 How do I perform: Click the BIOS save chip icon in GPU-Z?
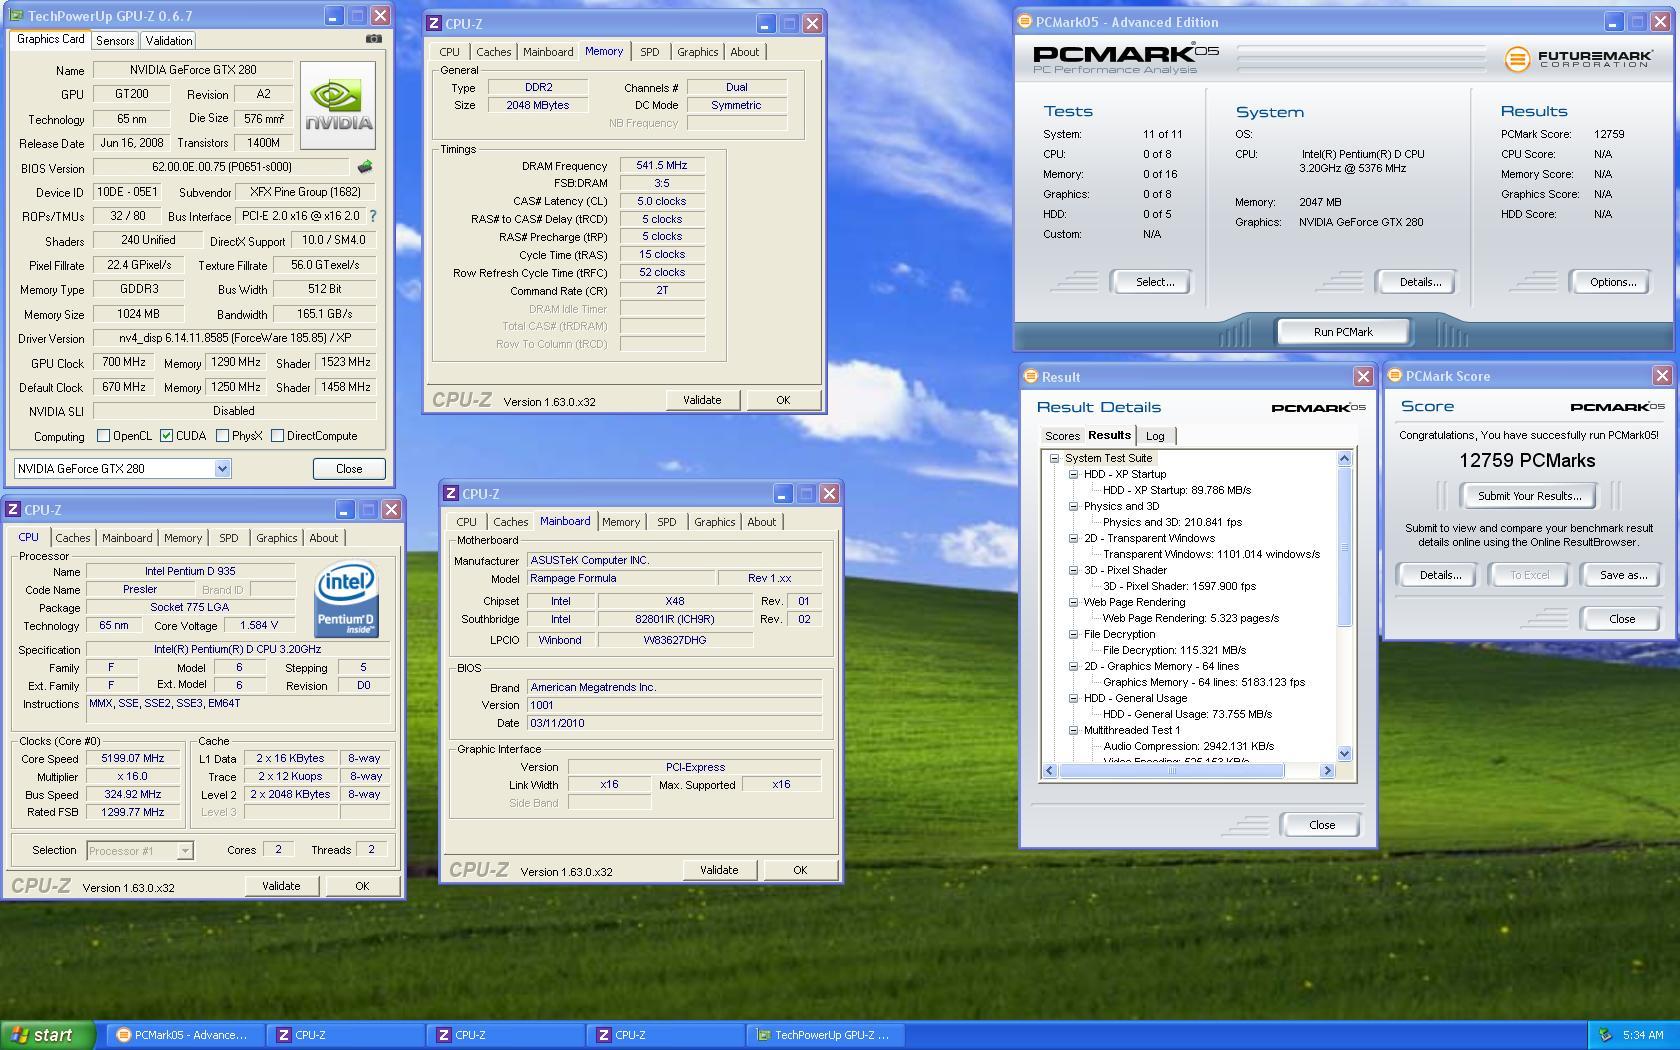click(364, 167)
